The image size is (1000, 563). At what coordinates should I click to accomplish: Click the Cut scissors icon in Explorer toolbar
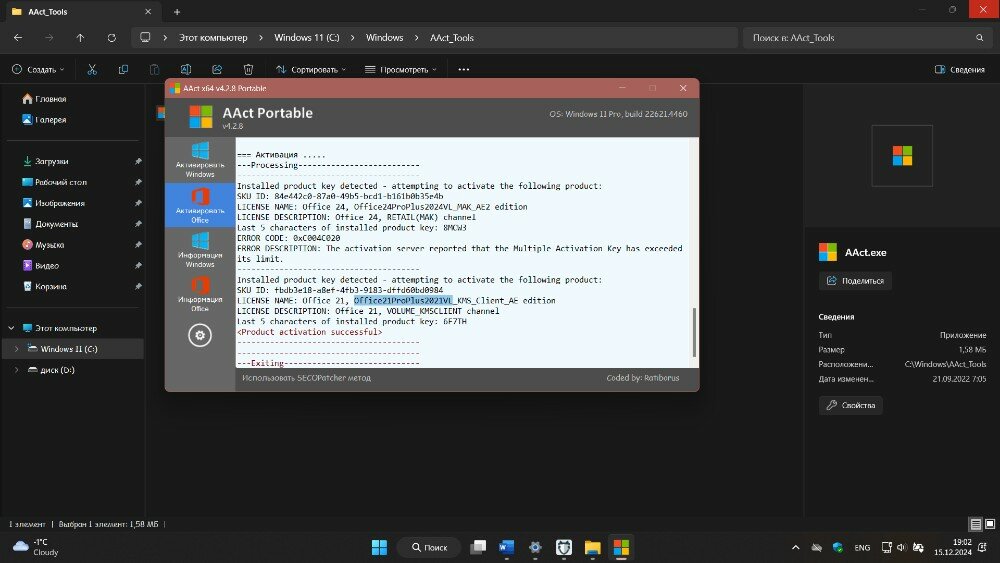pos(92,69)
